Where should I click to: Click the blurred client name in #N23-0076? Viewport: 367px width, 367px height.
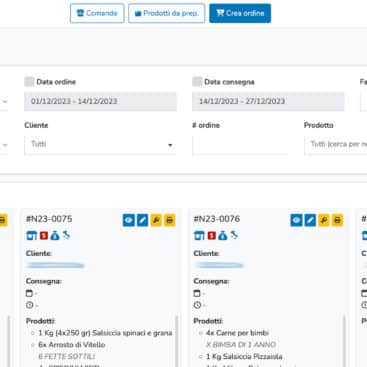219,265
